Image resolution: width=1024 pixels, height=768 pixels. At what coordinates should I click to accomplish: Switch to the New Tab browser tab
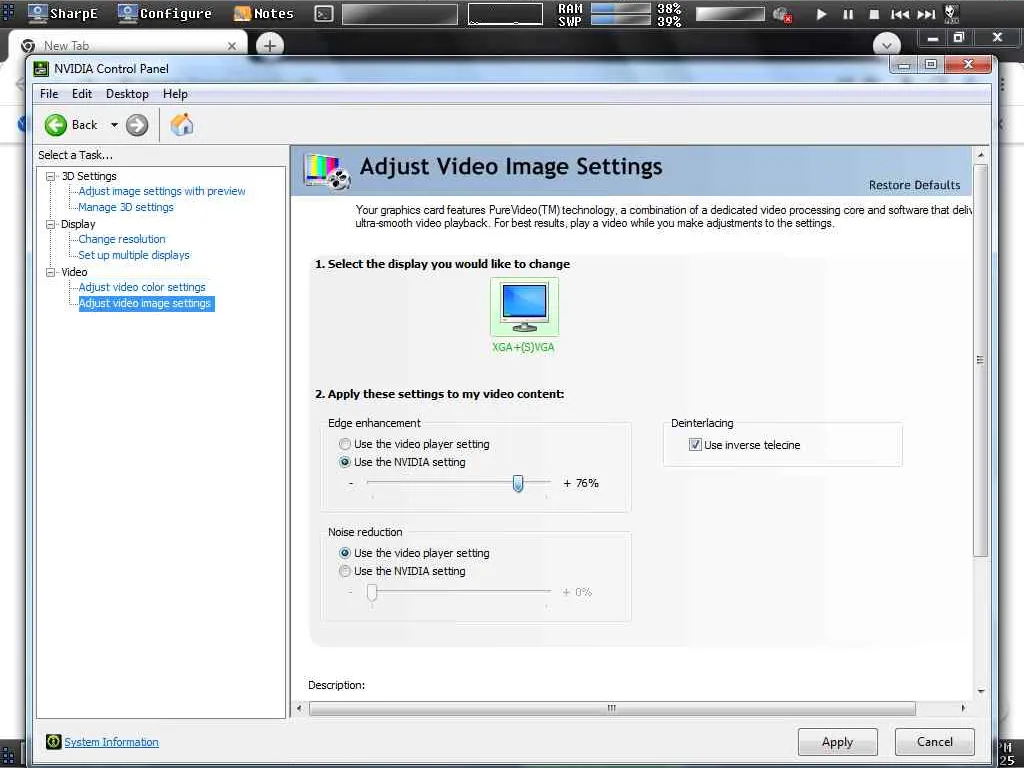128,45
